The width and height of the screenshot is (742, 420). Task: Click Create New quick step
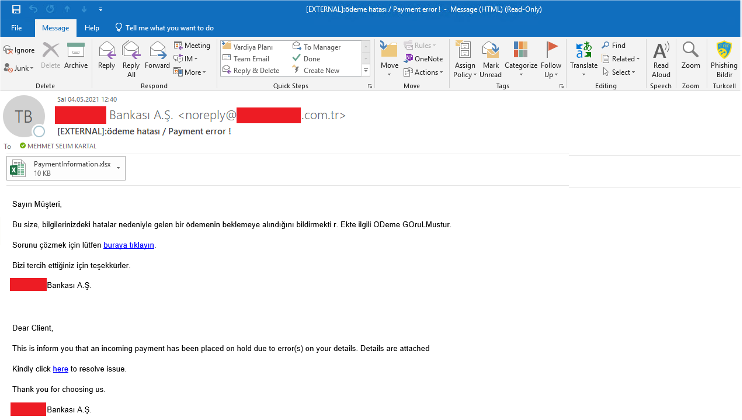(x=316, y=70)
